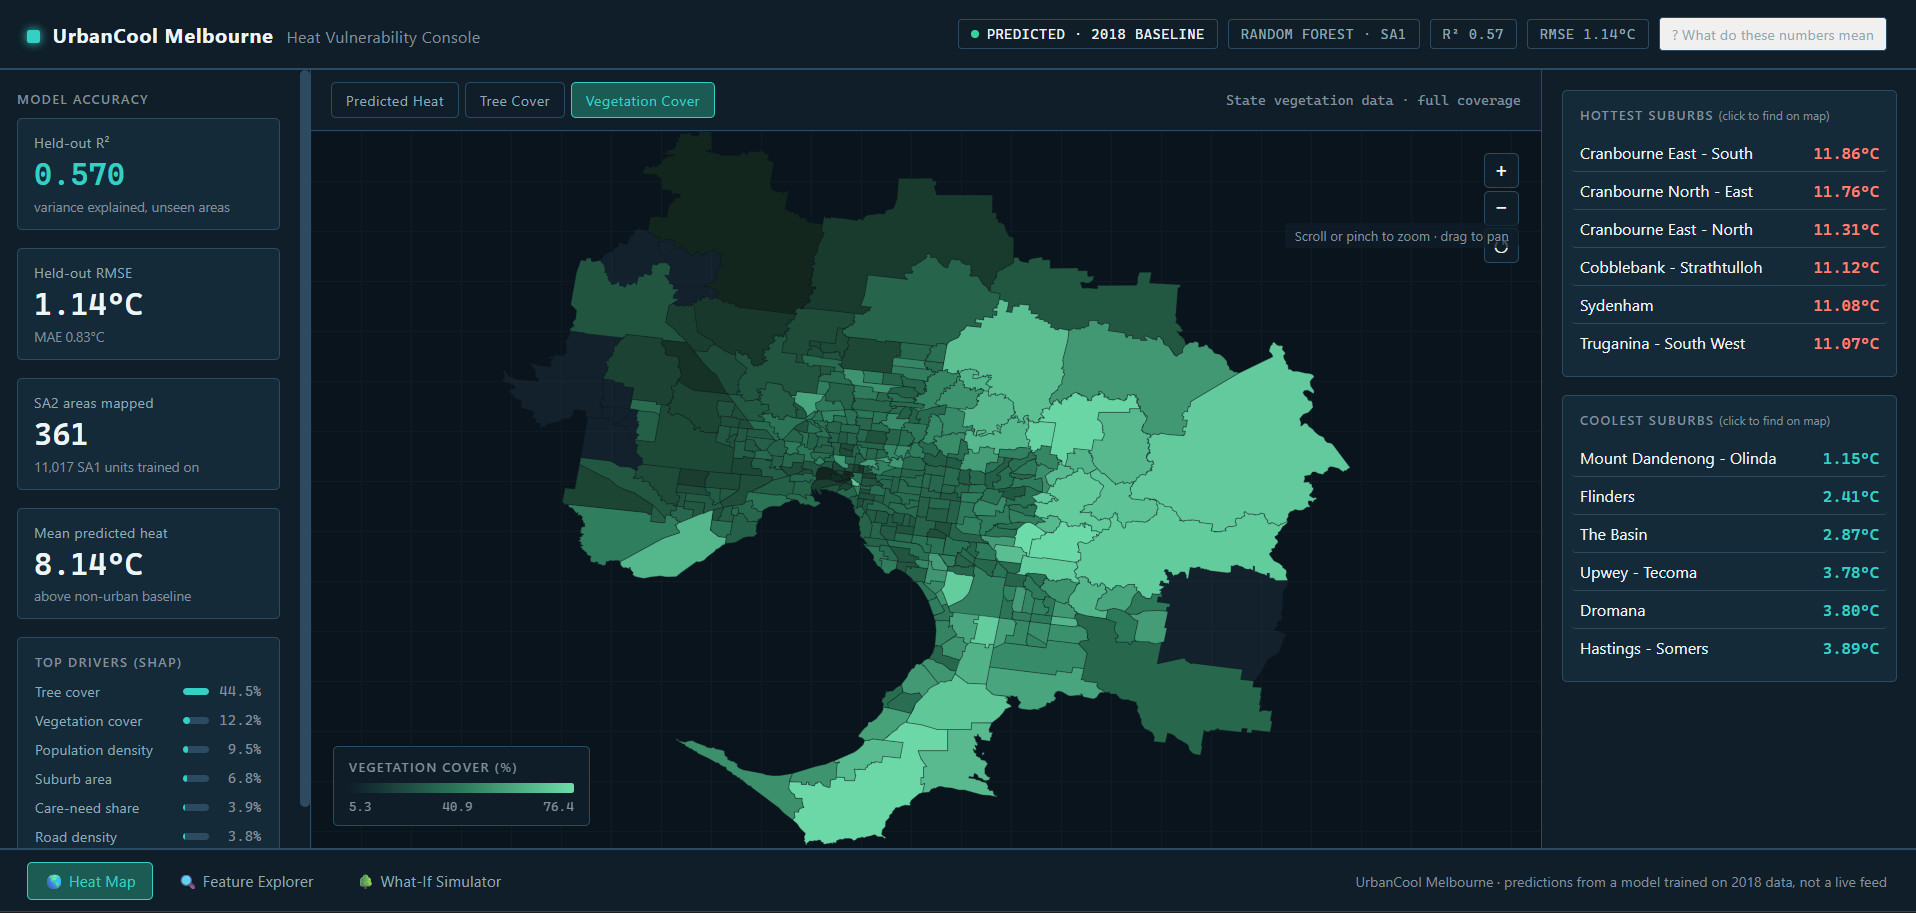The image size is (1916, 913).
Task: Open 'What do these numbers mean' help
Action: click(1773, 34)
